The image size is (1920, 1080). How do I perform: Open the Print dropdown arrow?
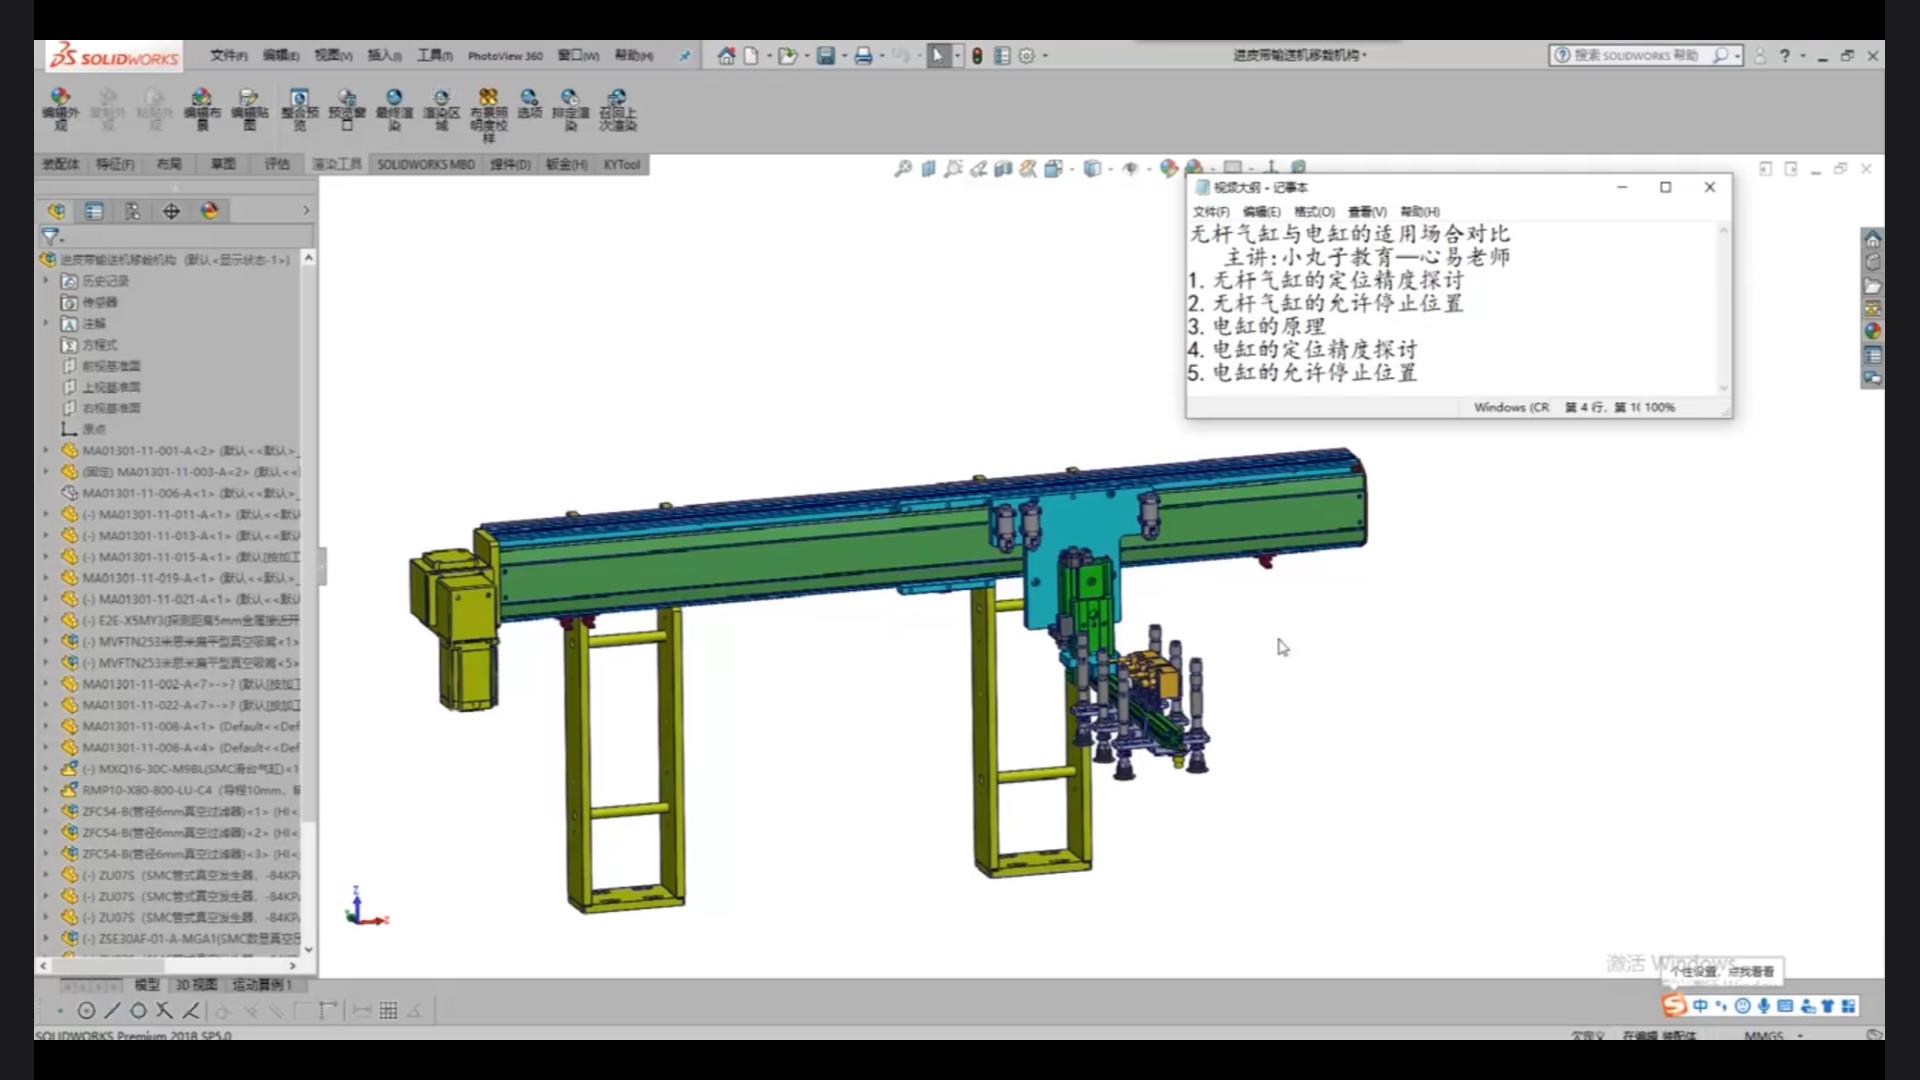click(x=881, y=56)
